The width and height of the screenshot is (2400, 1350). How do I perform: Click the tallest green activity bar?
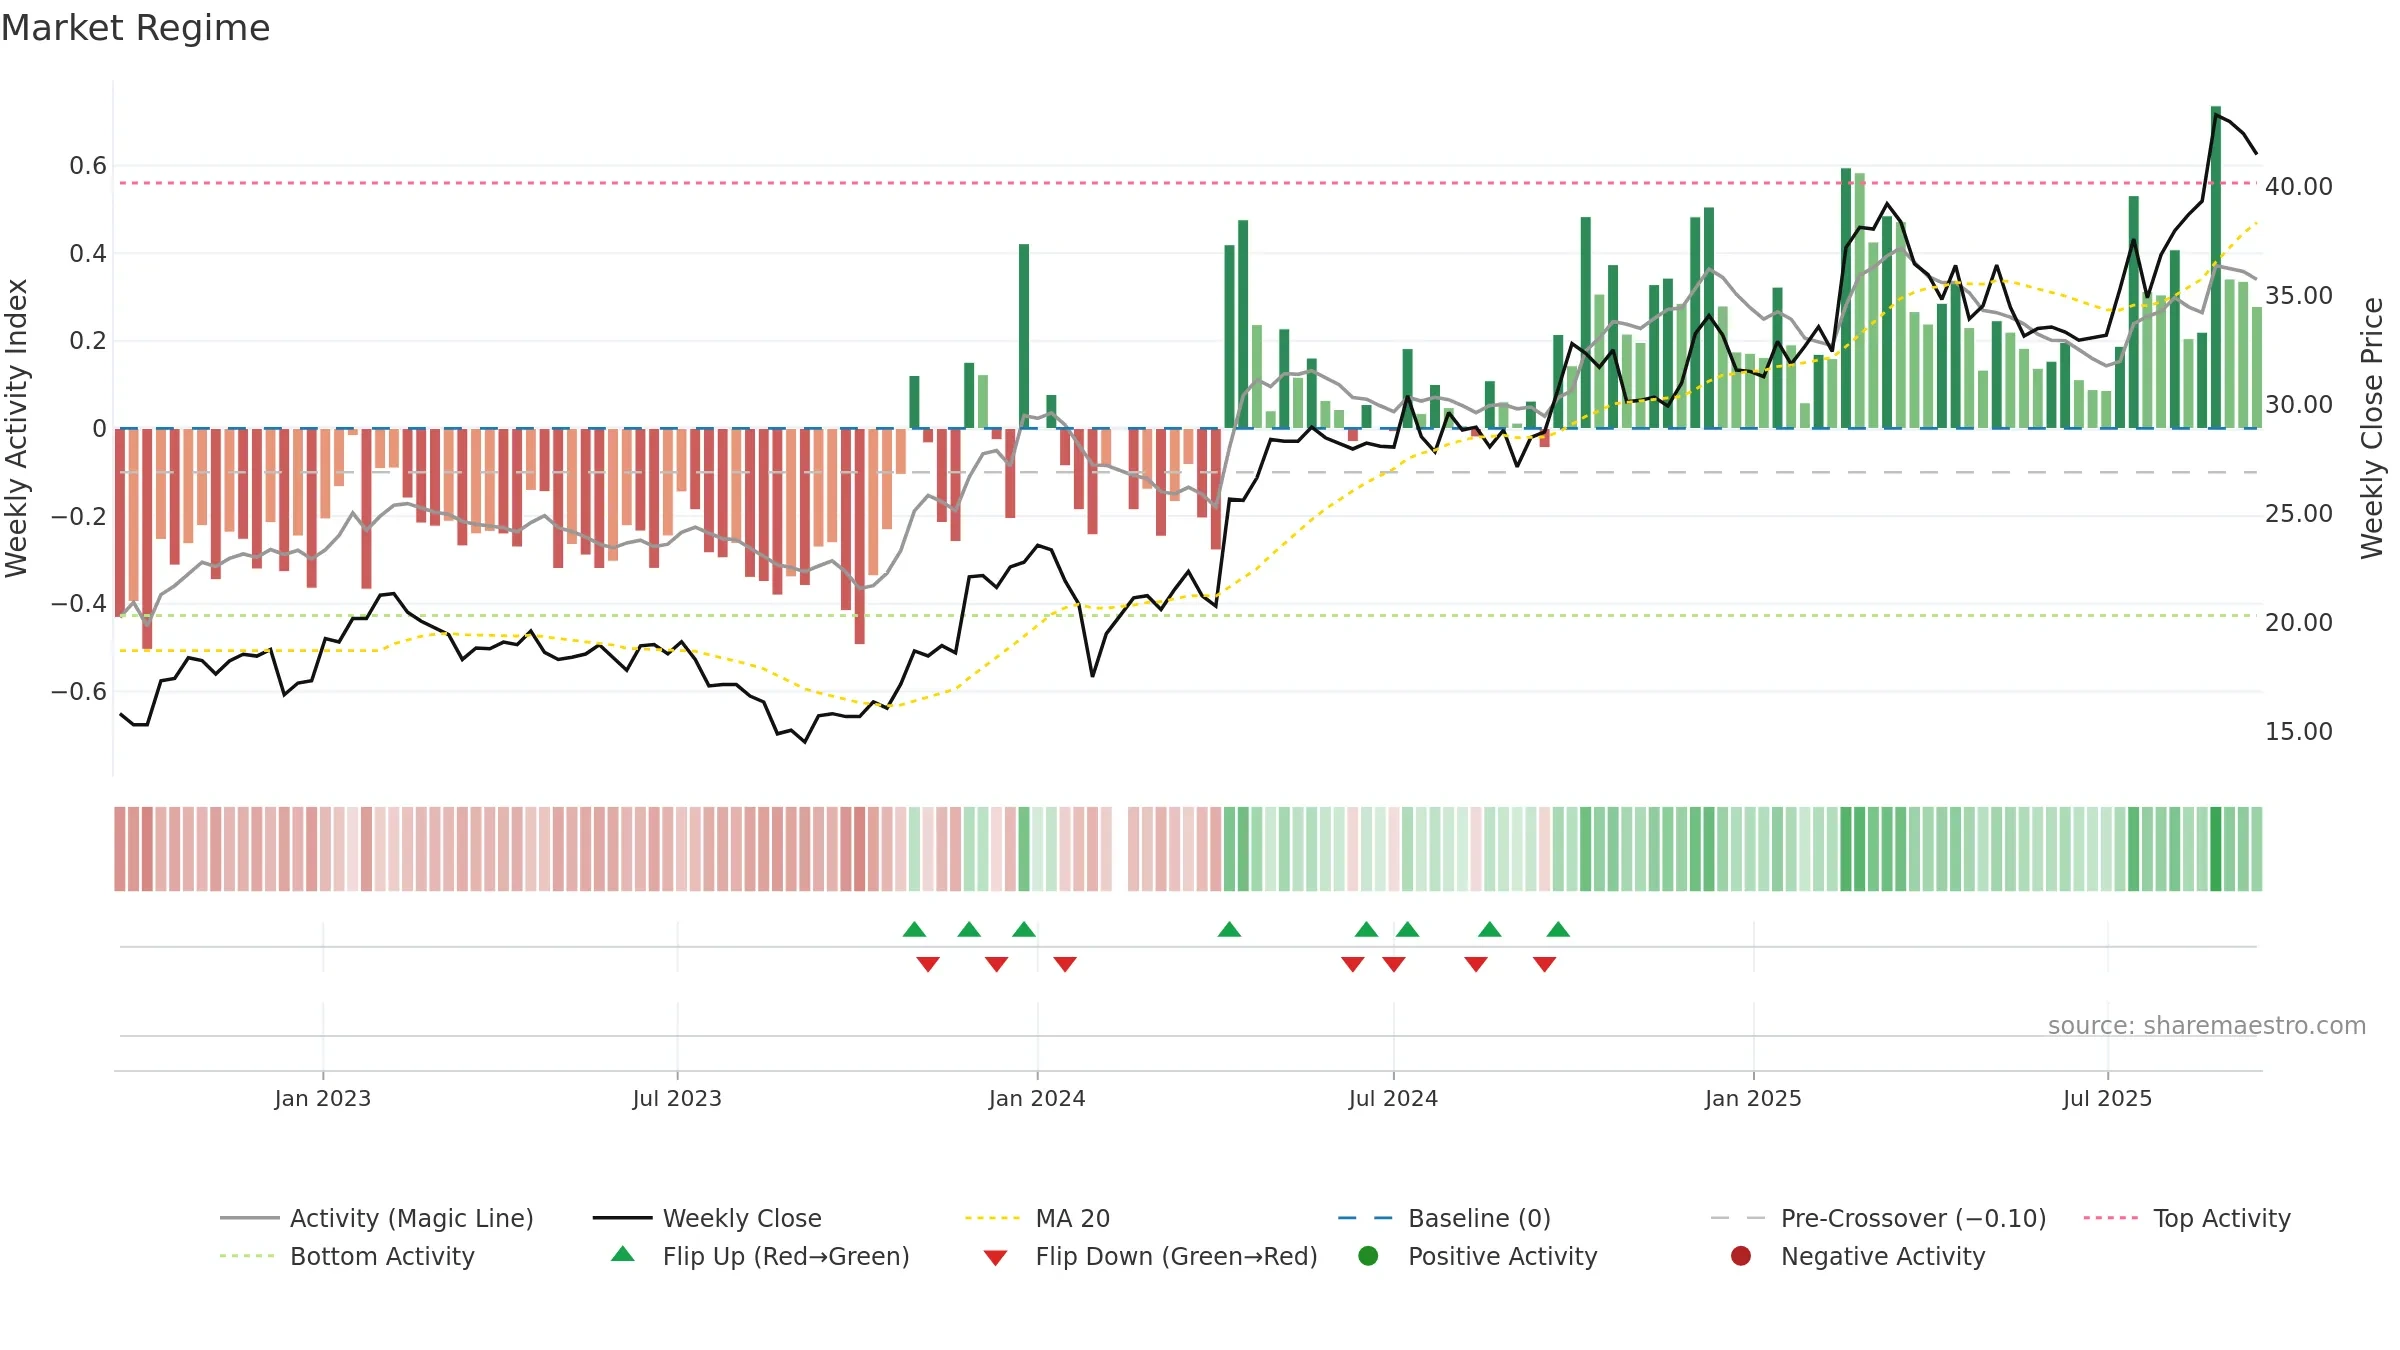(2216, 267)
